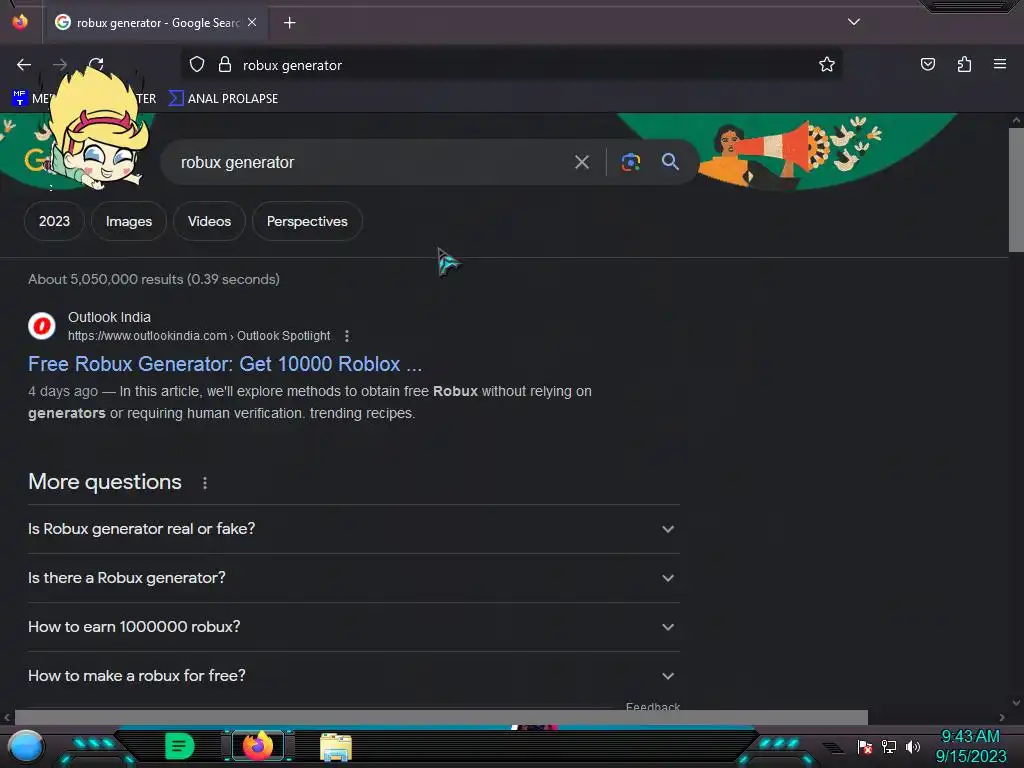This screenshot has height=768, width=1024.
Task: Expand 'Is there a Robux generator?' question
Action: pos(353,578)
